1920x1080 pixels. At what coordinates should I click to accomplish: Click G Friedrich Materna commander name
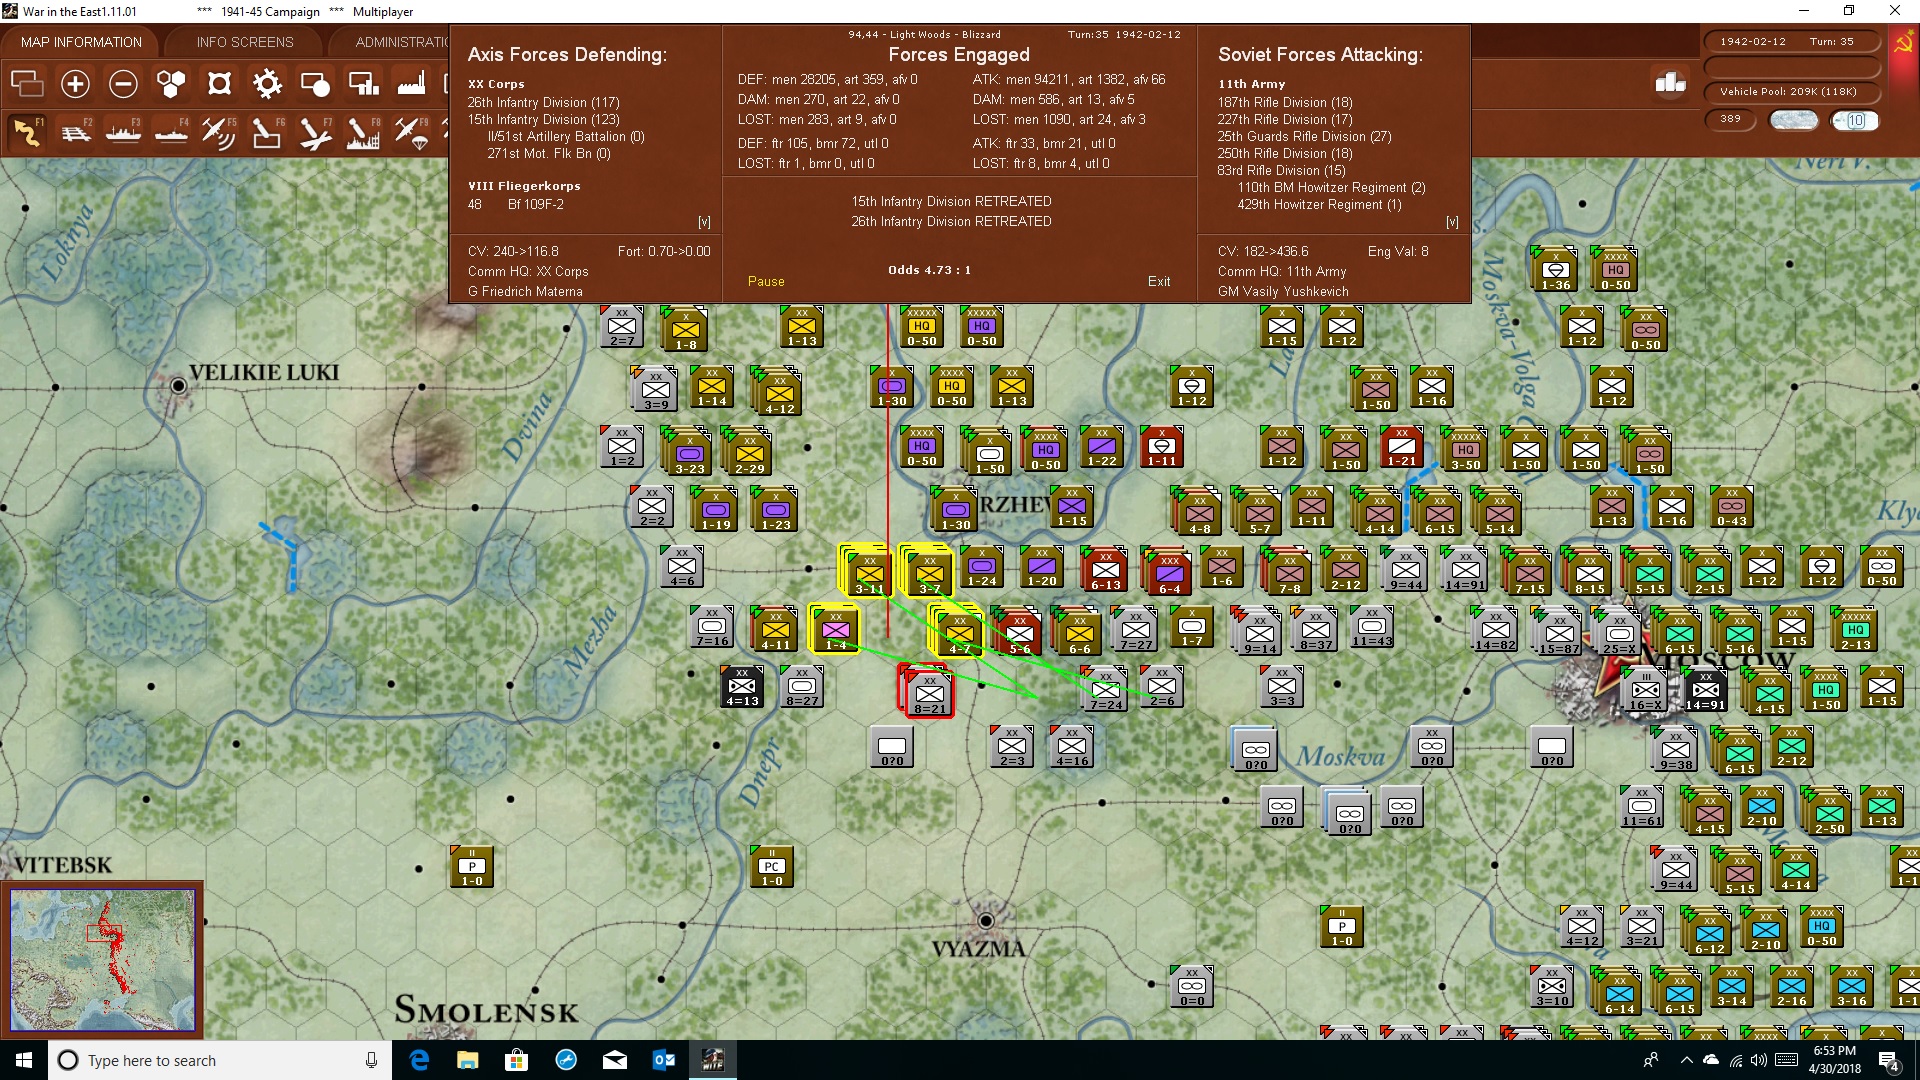(525, 292)
